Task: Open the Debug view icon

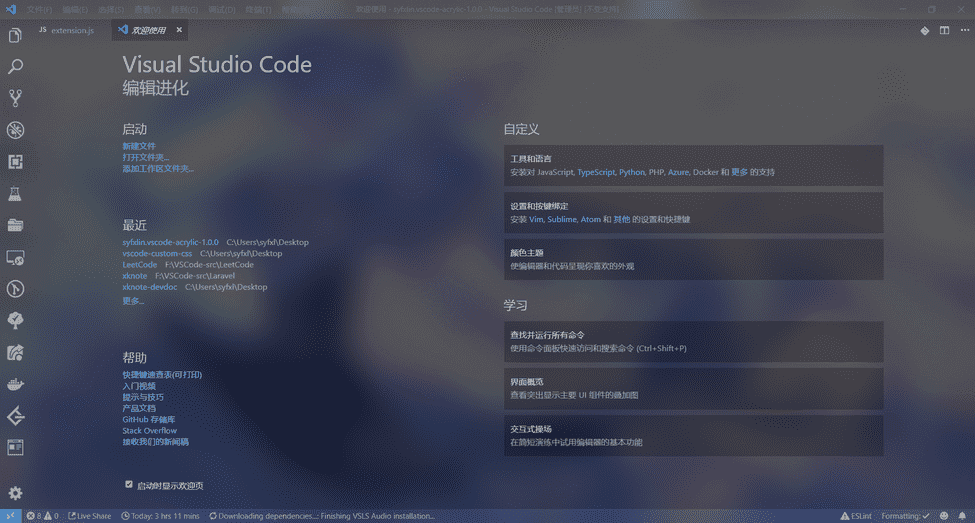Action: 15,130
